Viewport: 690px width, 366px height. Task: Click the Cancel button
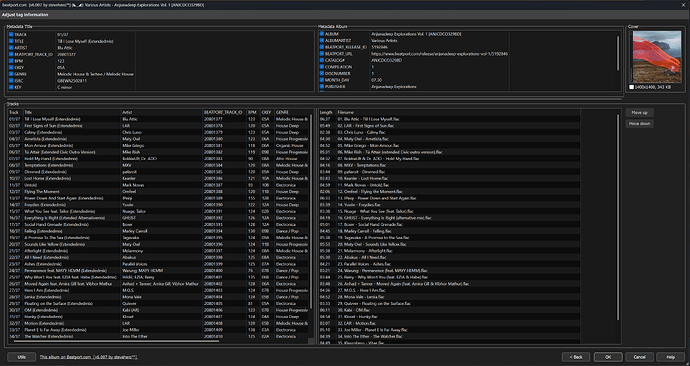[x=639, y=357]
